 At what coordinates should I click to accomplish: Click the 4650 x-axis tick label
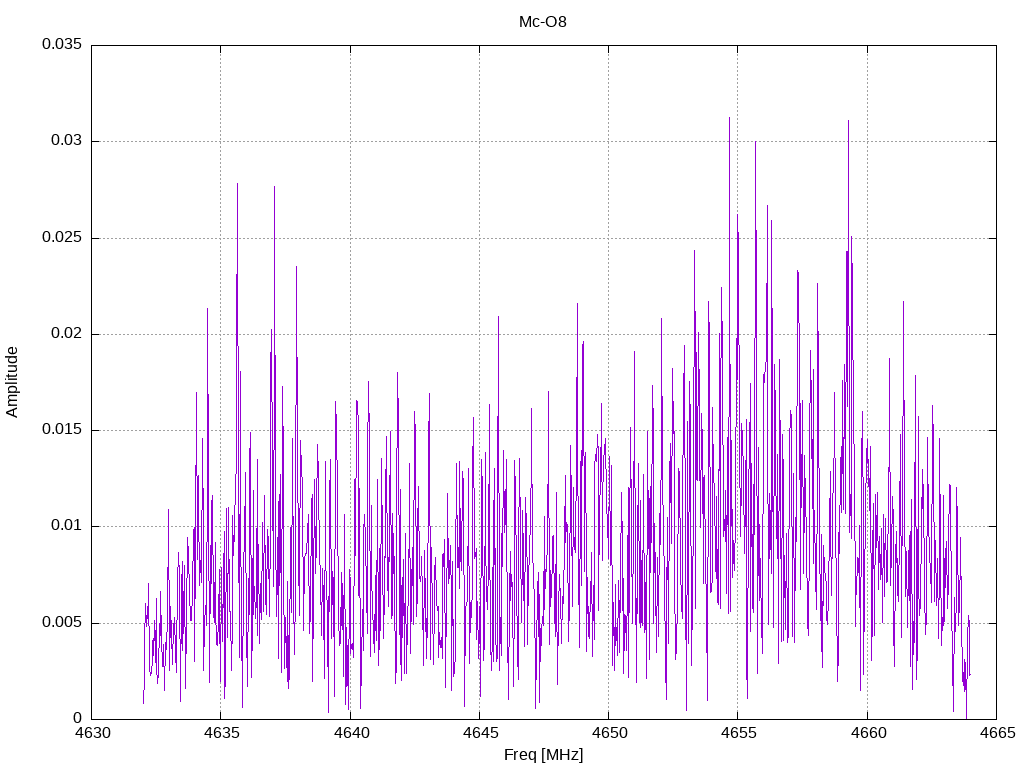(609, 733)
